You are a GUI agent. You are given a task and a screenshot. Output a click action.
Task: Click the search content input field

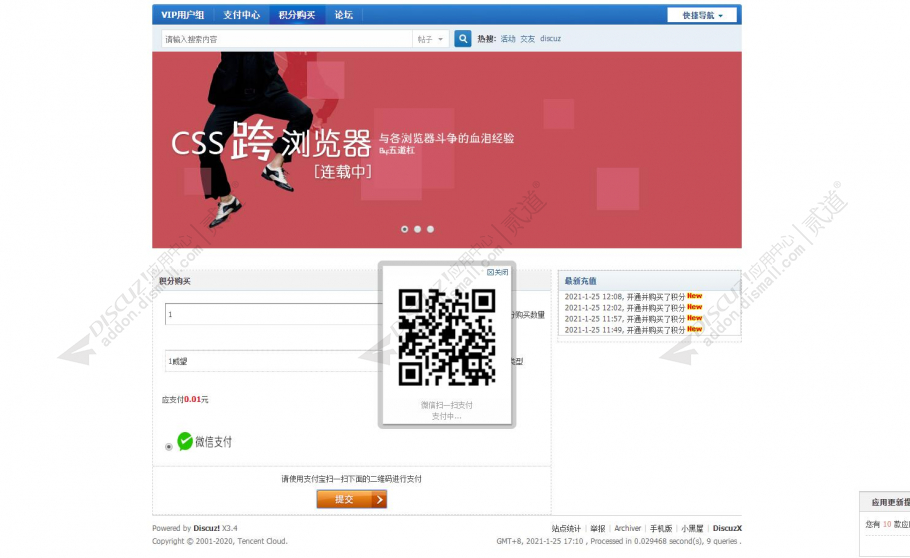pyautogui.click(x=287, y=39)
